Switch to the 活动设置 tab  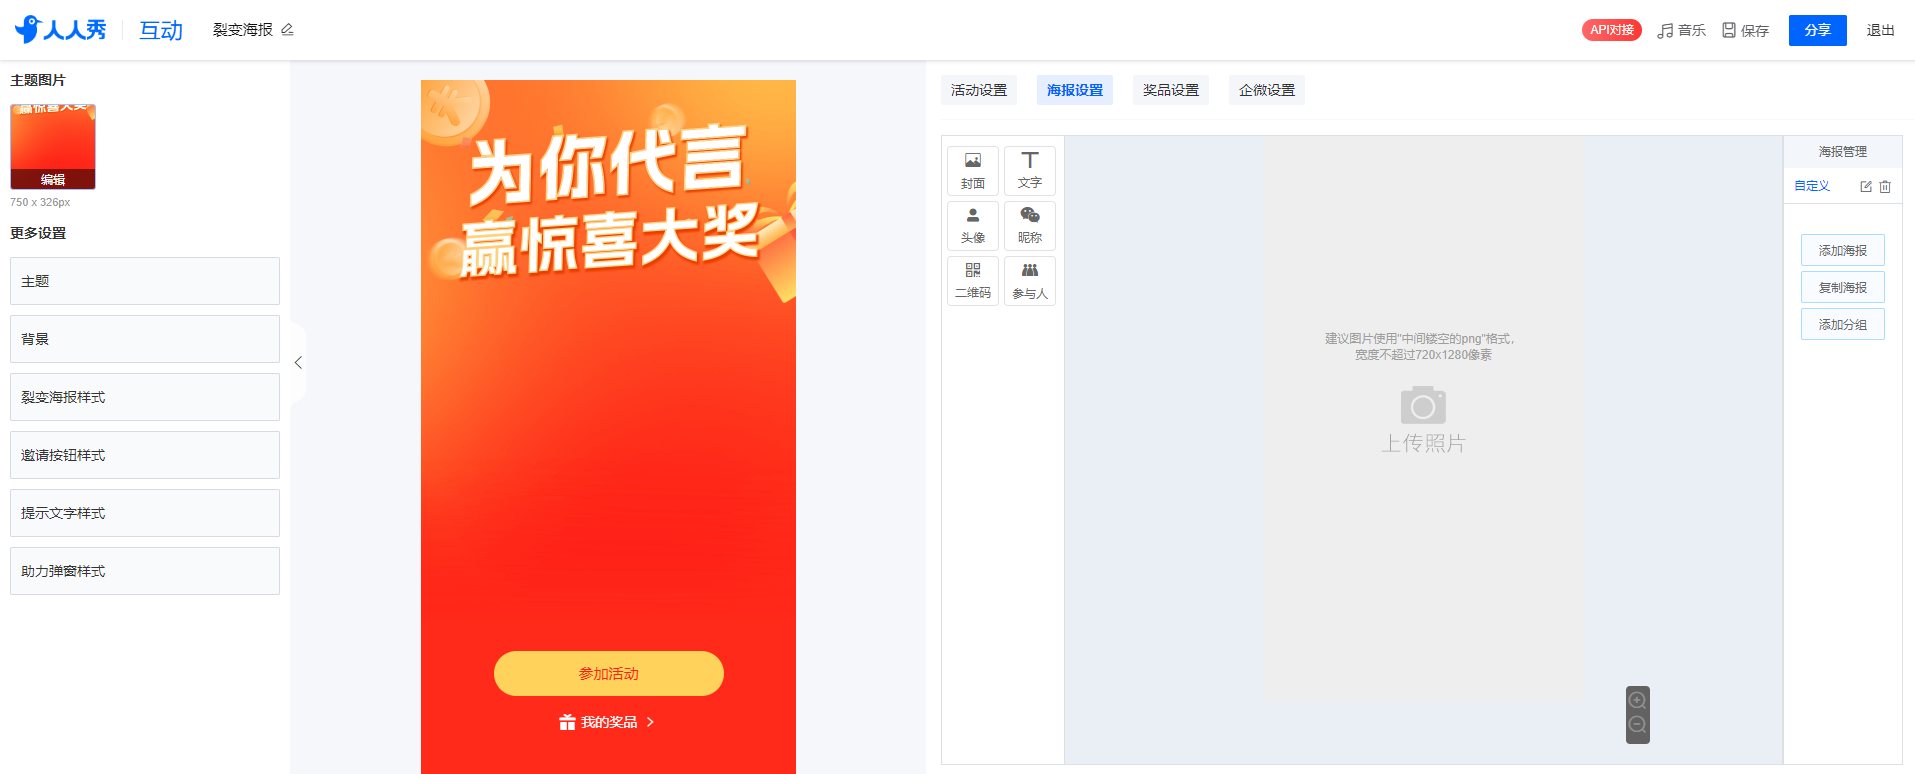click(978, 90)
